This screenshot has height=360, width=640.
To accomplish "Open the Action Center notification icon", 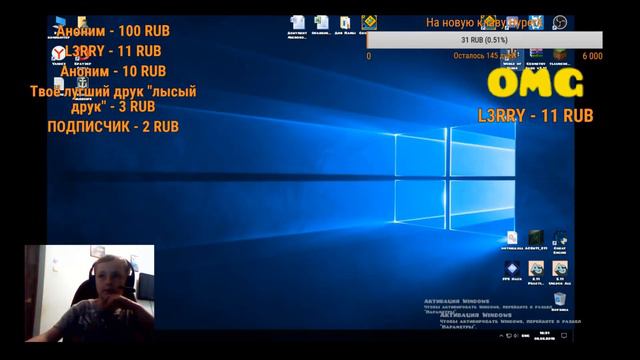I will 564,336.
